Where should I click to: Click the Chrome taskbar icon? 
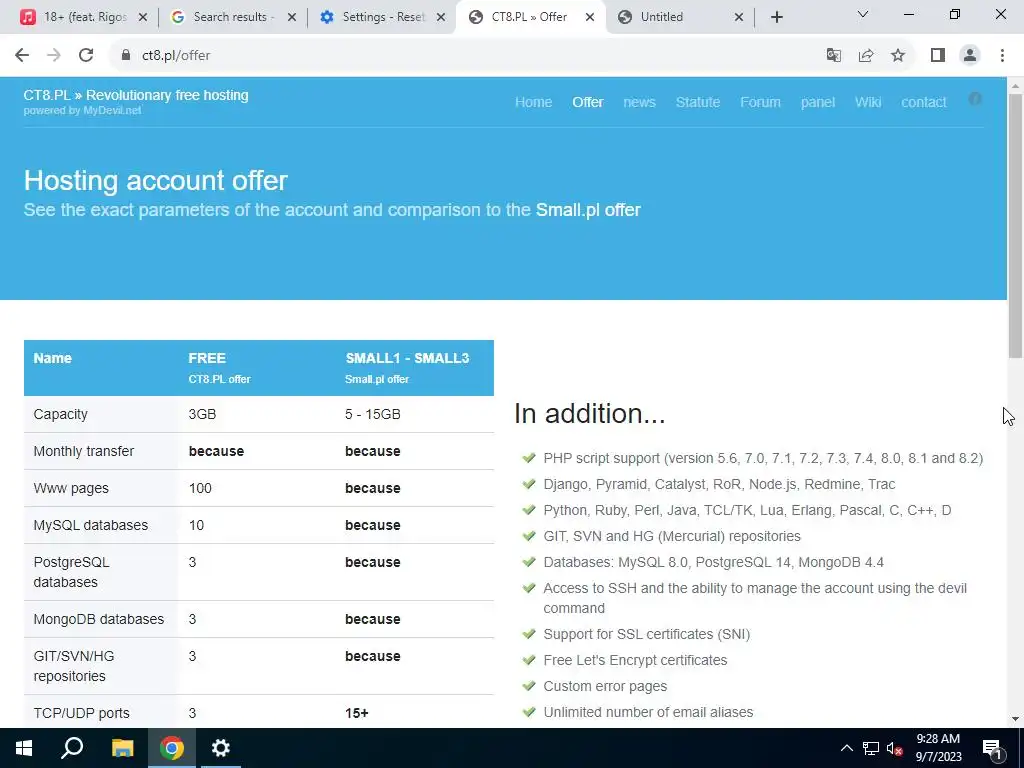coord(172,748)
